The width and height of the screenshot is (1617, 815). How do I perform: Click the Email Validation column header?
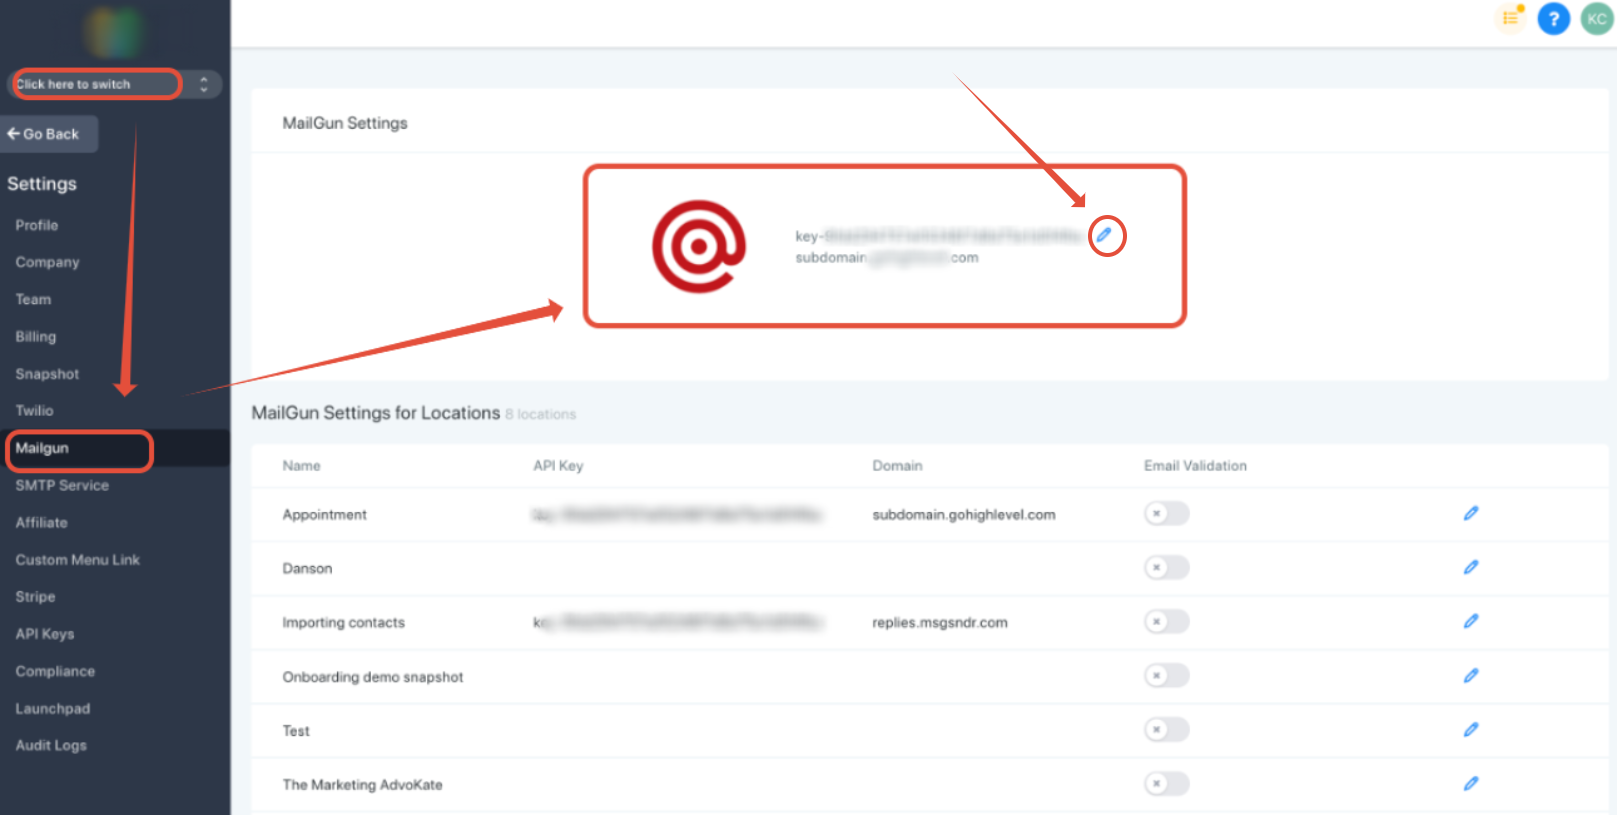tap(1195, 466)
